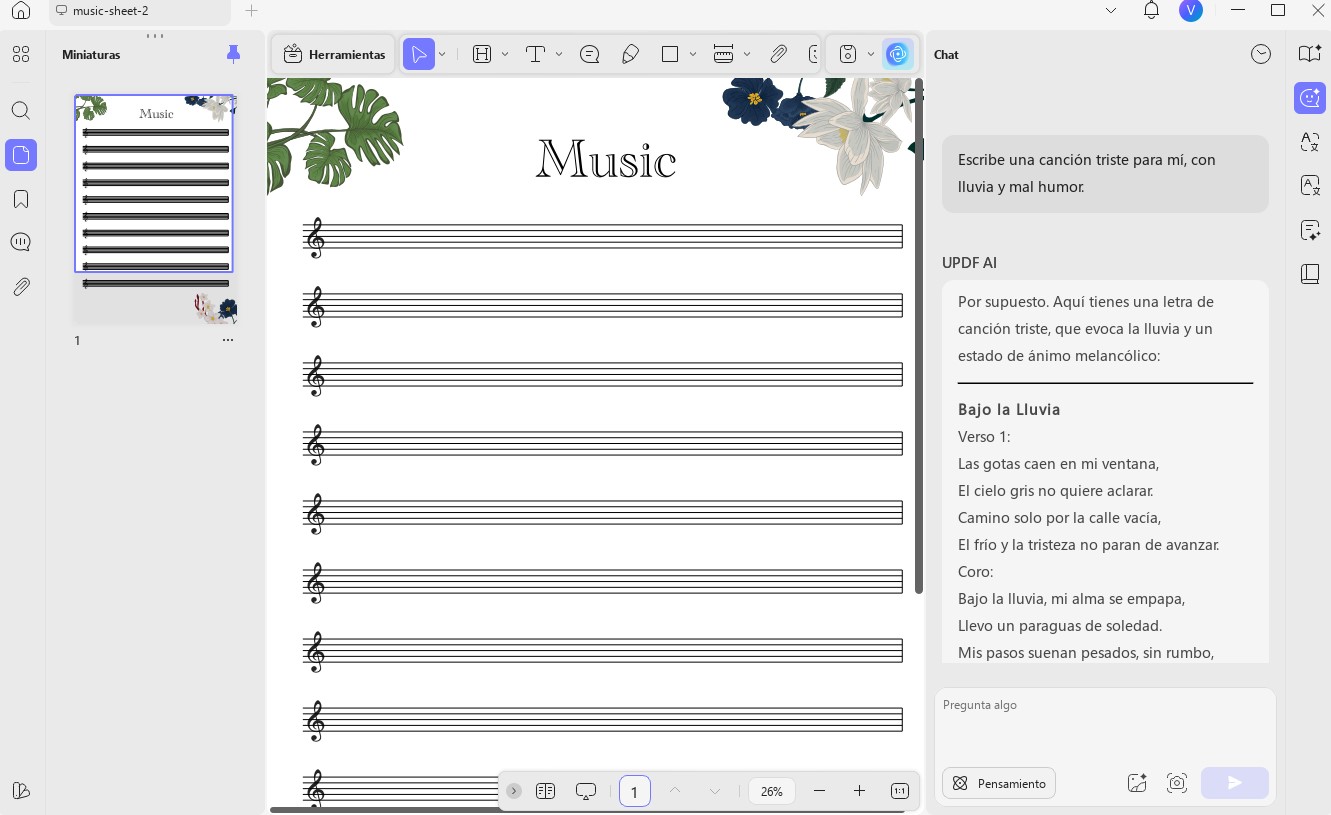
Task: Collapse the bottom page toolbar arrow
Action: (x=514, y=791)
